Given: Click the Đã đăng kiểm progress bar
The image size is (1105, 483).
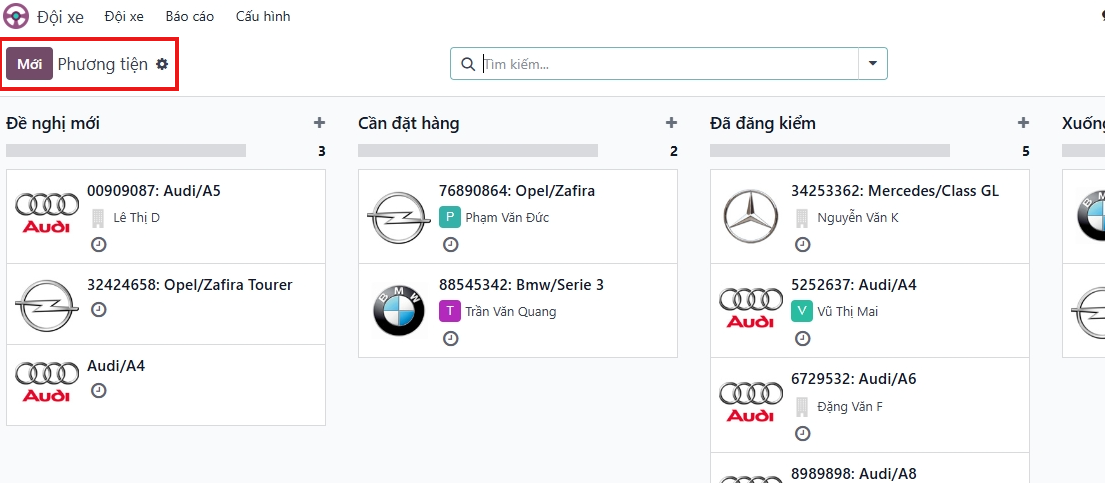Looking at the screenshot, I should point(829,150).
